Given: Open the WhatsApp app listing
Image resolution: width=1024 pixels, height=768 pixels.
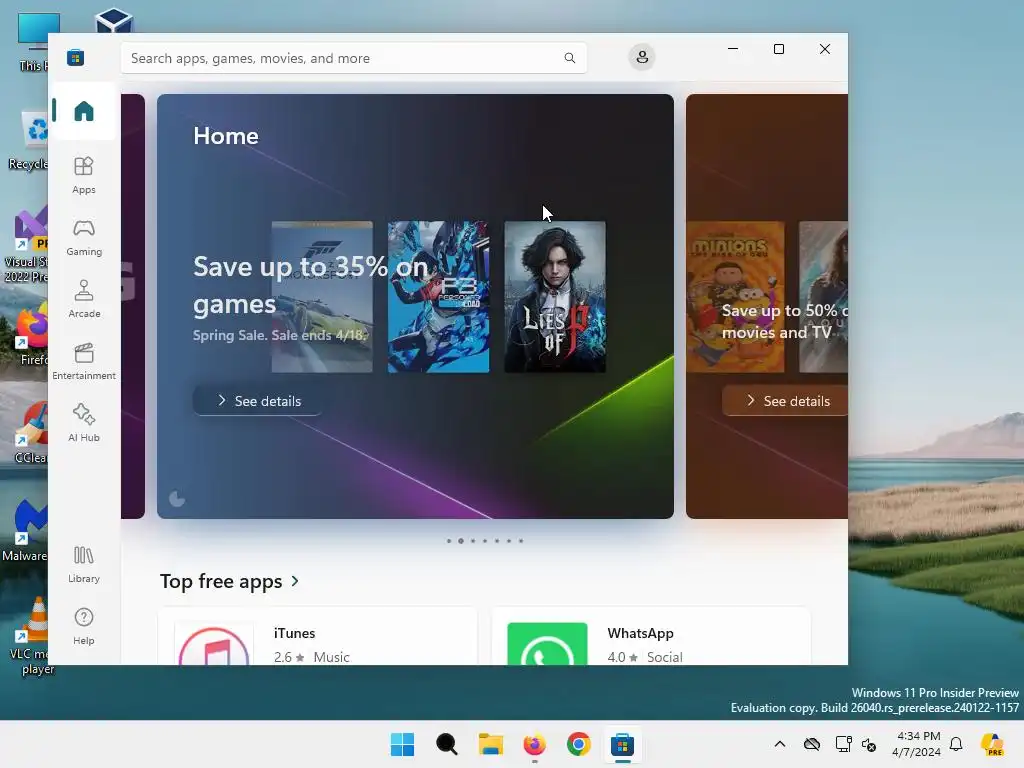Looking at the screenshot, I should point(651,637).
